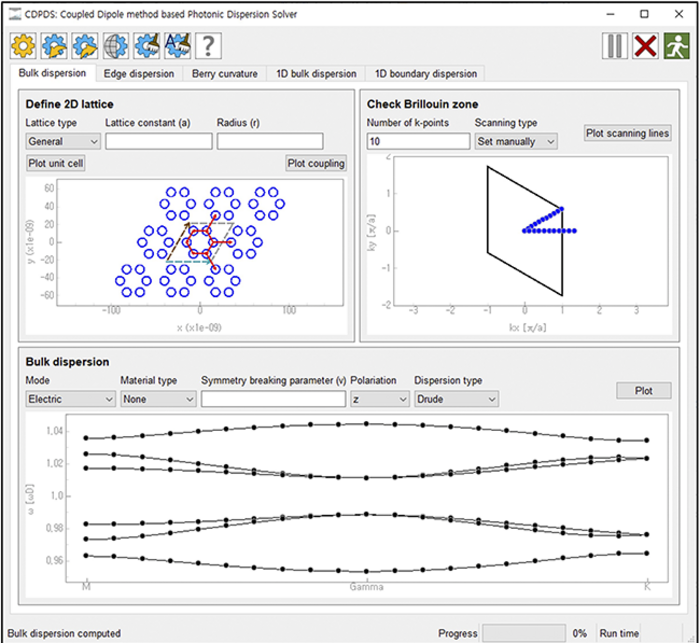Pause the computation with the pause icon

click(615, 46)
